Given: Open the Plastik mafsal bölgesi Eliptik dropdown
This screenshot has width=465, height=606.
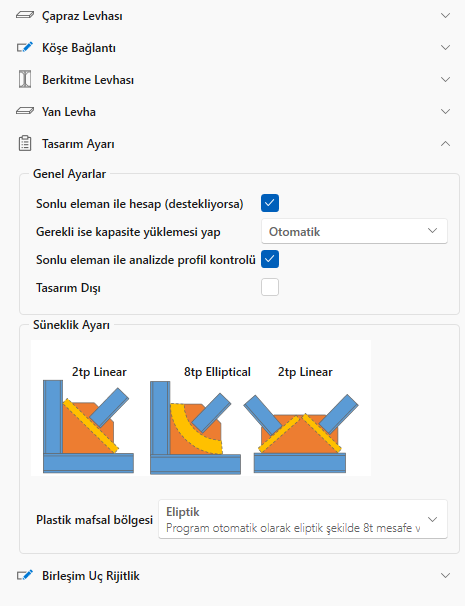Looking at the screenshot, I should pyautogui.click(x=303, y=519).
